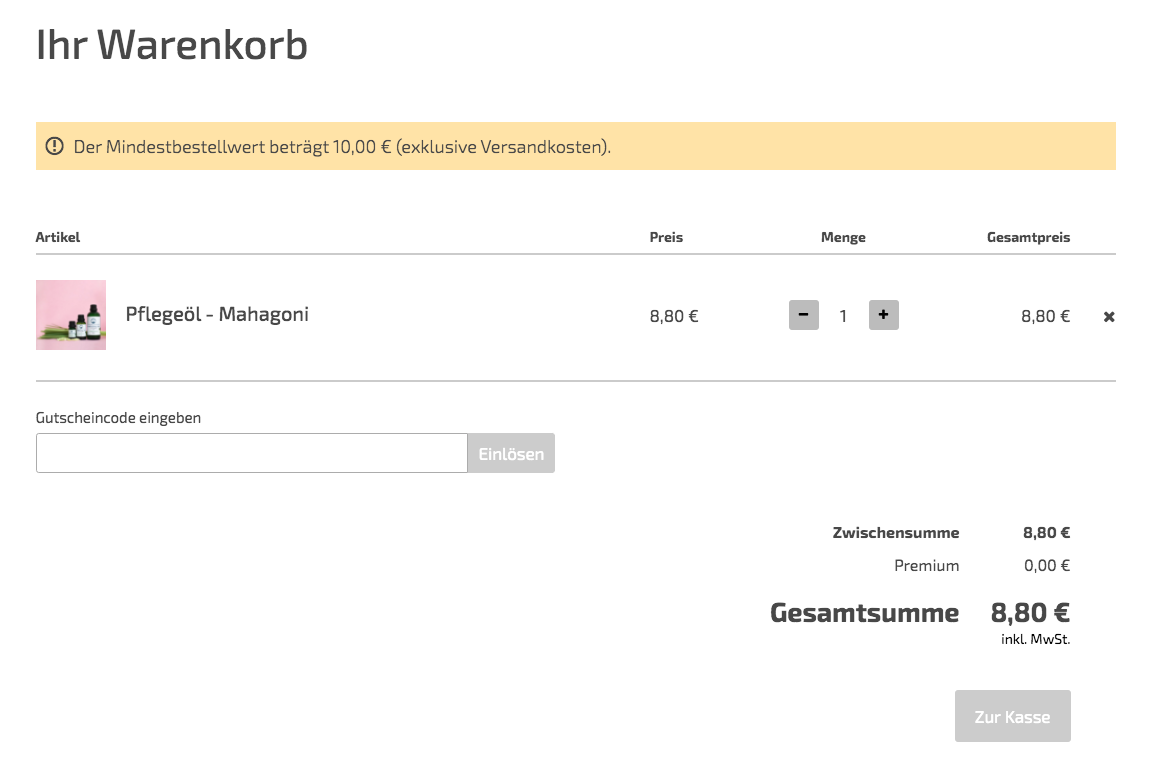Remove Pflegeöl - Mahagoni from cart
The width and height of the screenshot is (1171, 763).
click(x=1109, y=317)
